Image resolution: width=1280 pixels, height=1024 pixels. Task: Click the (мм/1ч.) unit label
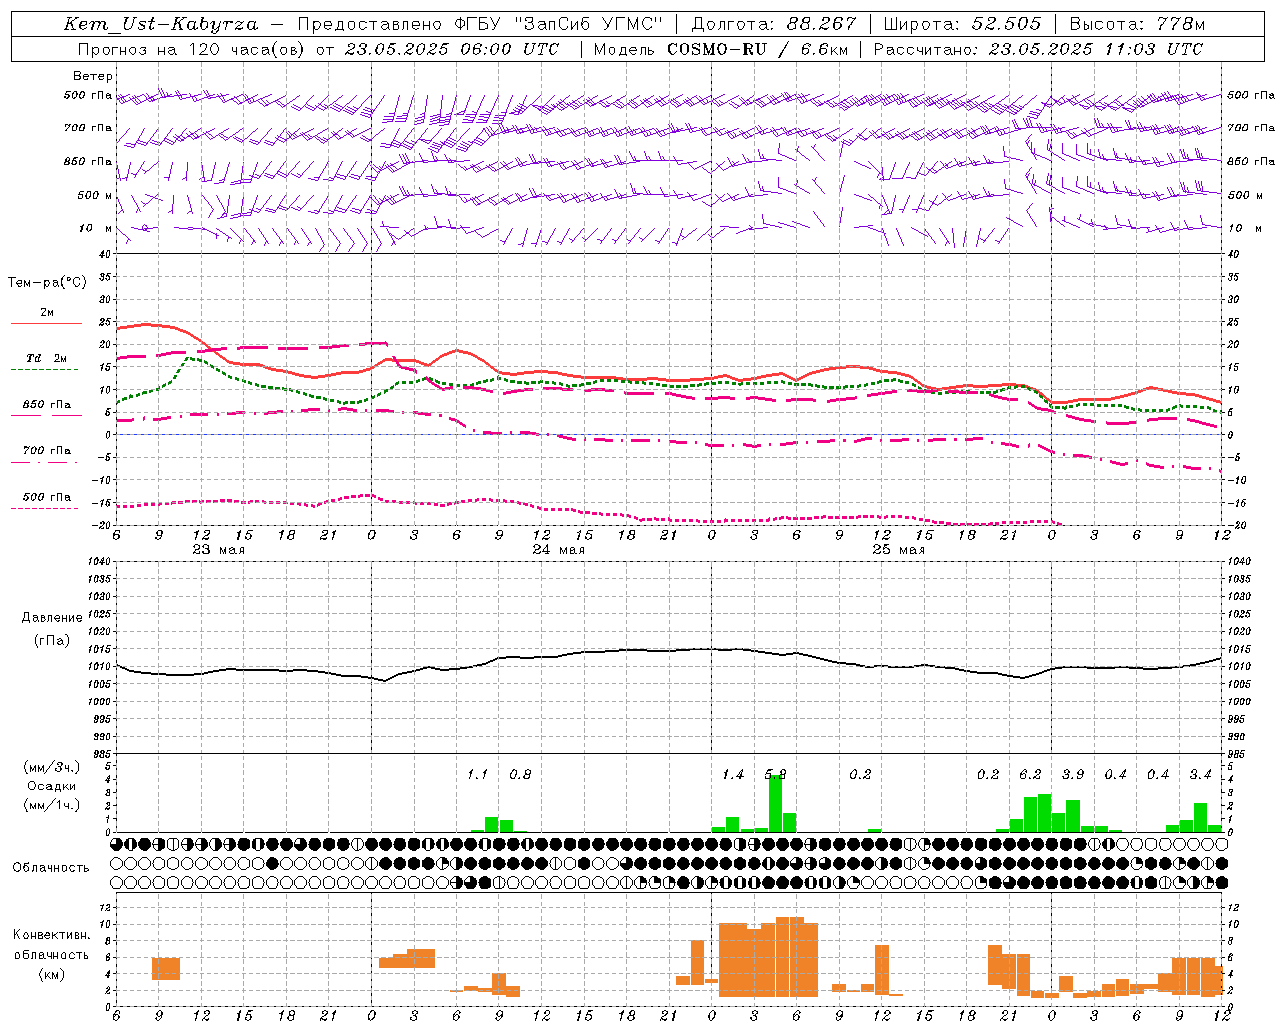point(51,805)
